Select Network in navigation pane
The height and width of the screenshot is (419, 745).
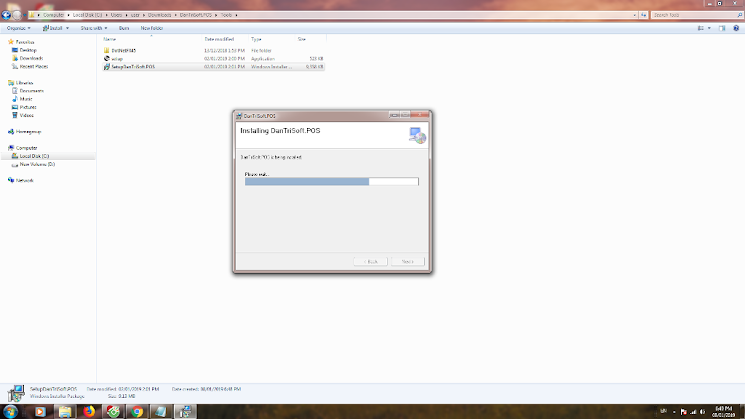point(21,181)
